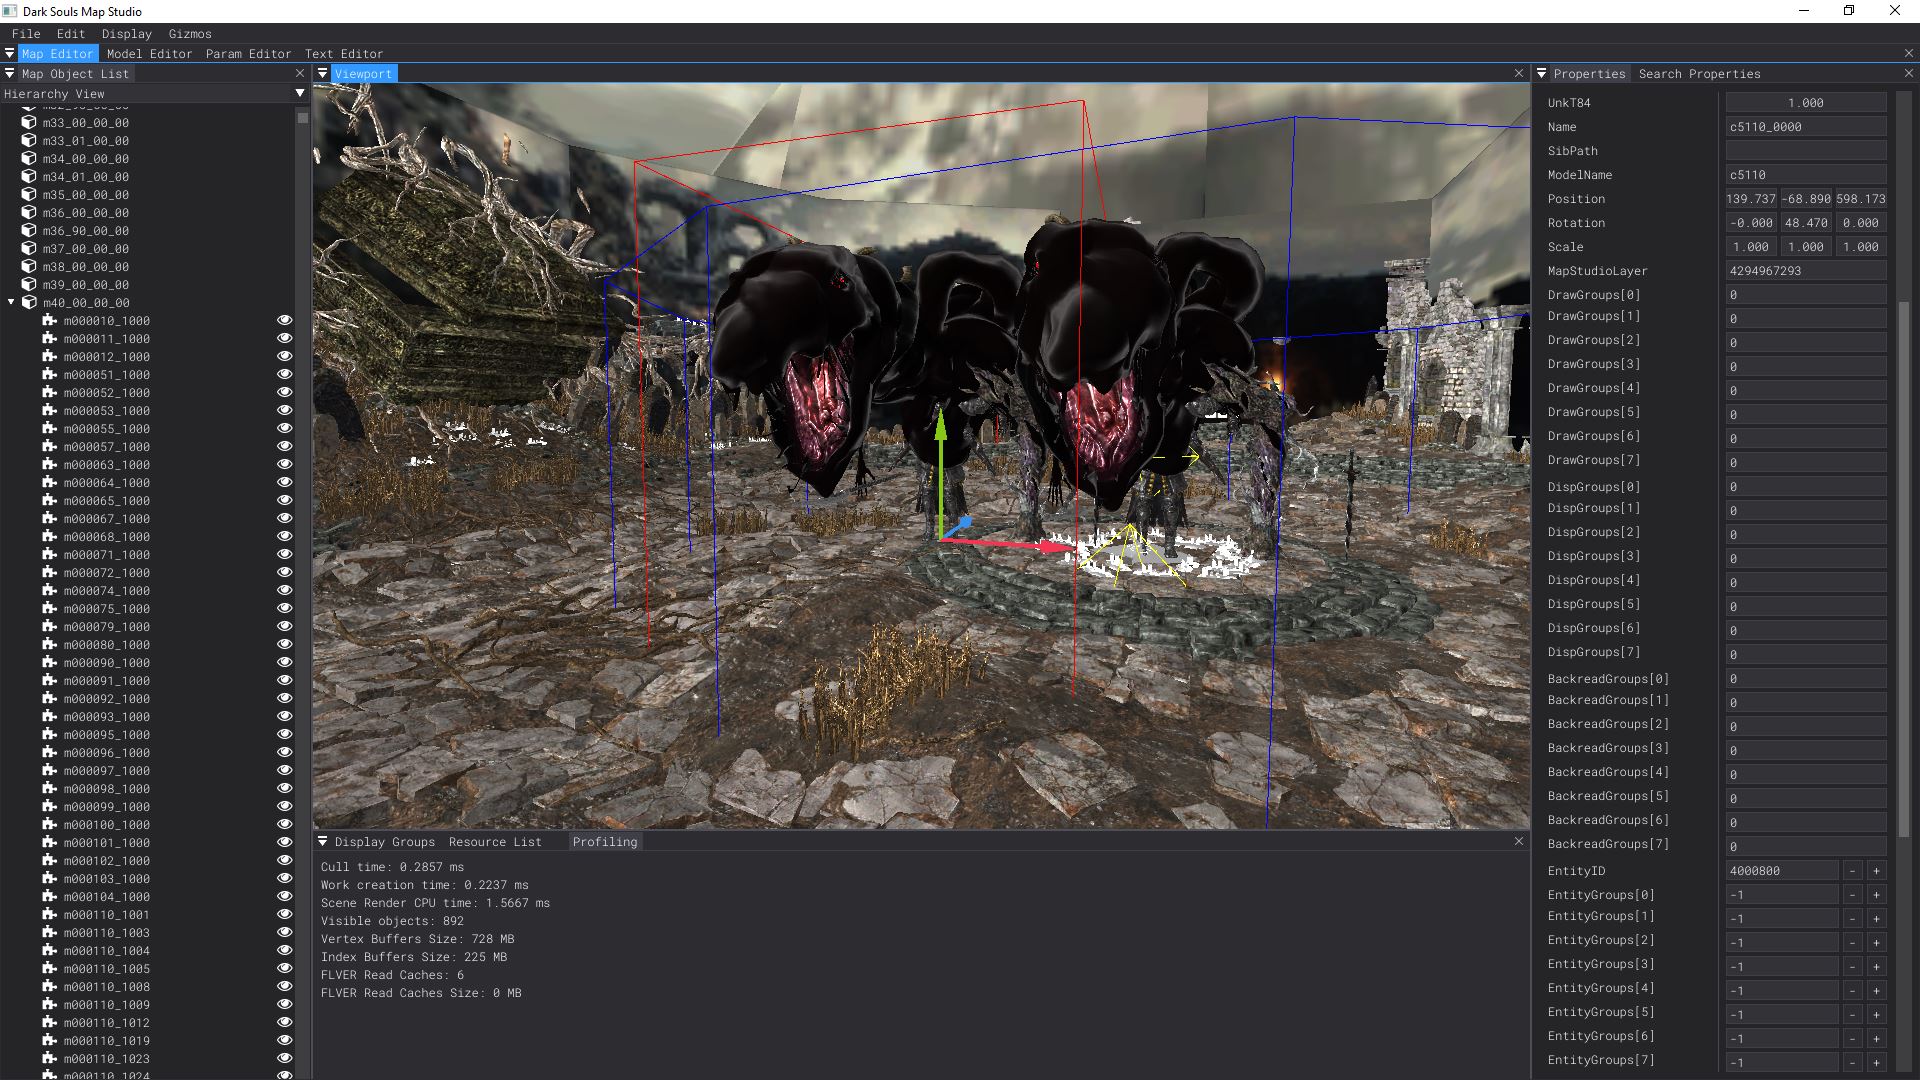
Task: Hide map piece m000010_1000 via its eye icon
Action: pyautogui.click(x=284, y=321)
